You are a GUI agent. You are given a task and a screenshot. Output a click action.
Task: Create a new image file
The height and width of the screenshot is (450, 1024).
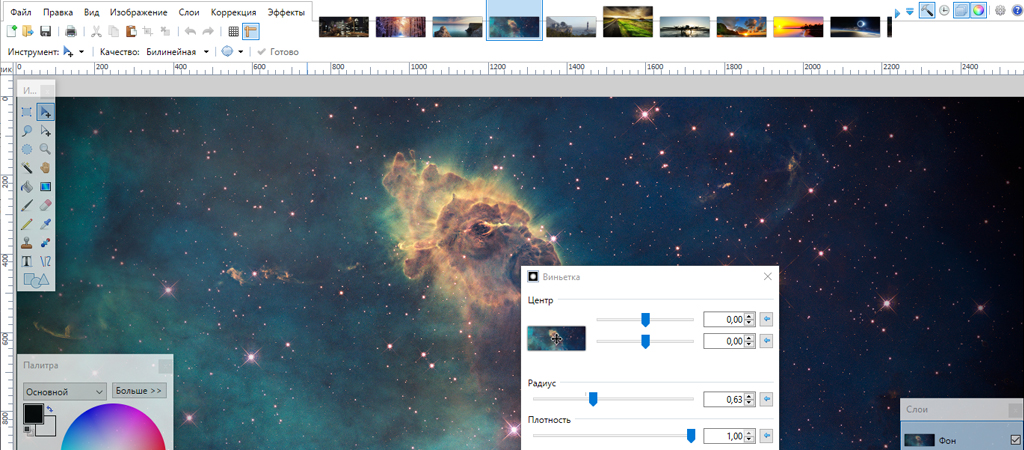click(11, 31)
